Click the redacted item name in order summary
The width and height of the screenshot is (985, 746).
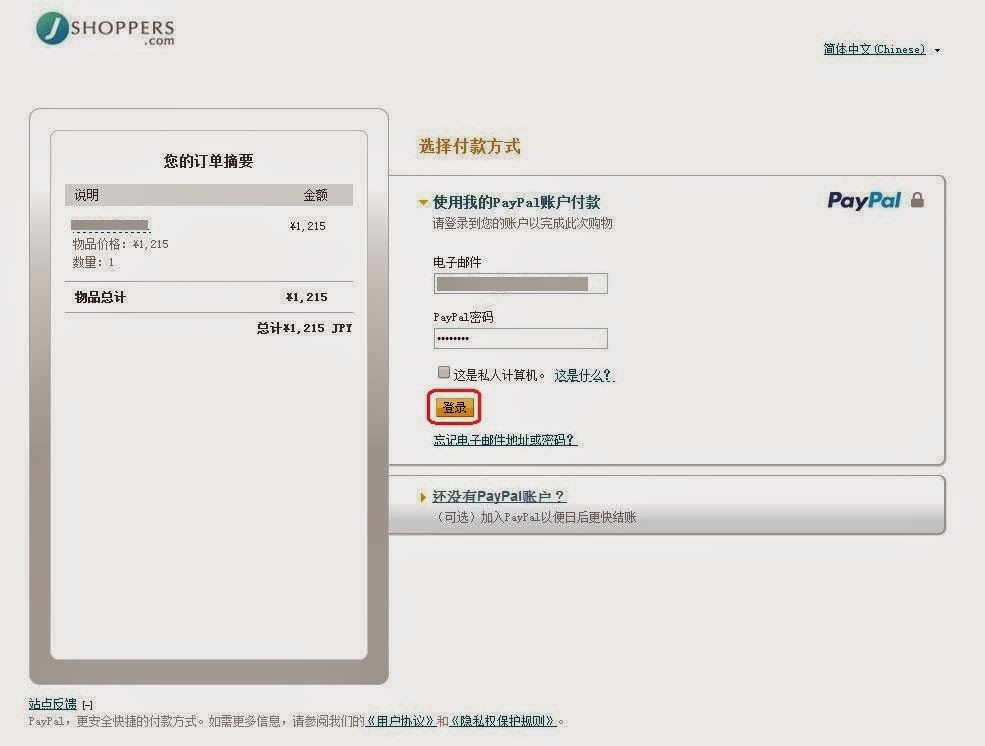pyautogui.click(x=110, y=225)
